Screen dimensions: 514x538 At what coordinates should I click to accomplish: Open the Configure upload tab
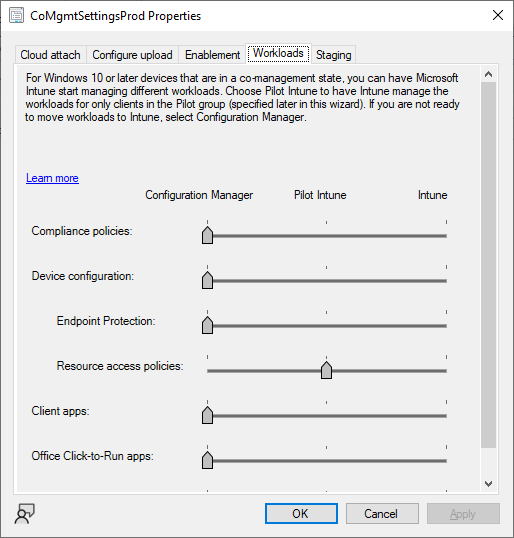[x=132, y=55]
